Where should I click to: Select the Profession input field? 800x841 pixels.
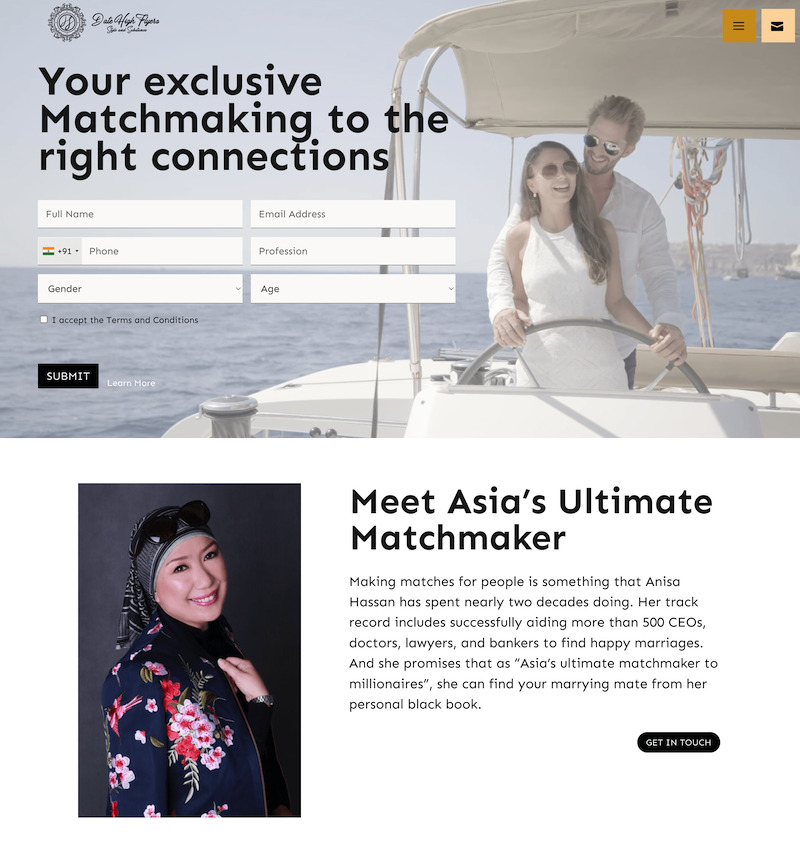(353, 251)
